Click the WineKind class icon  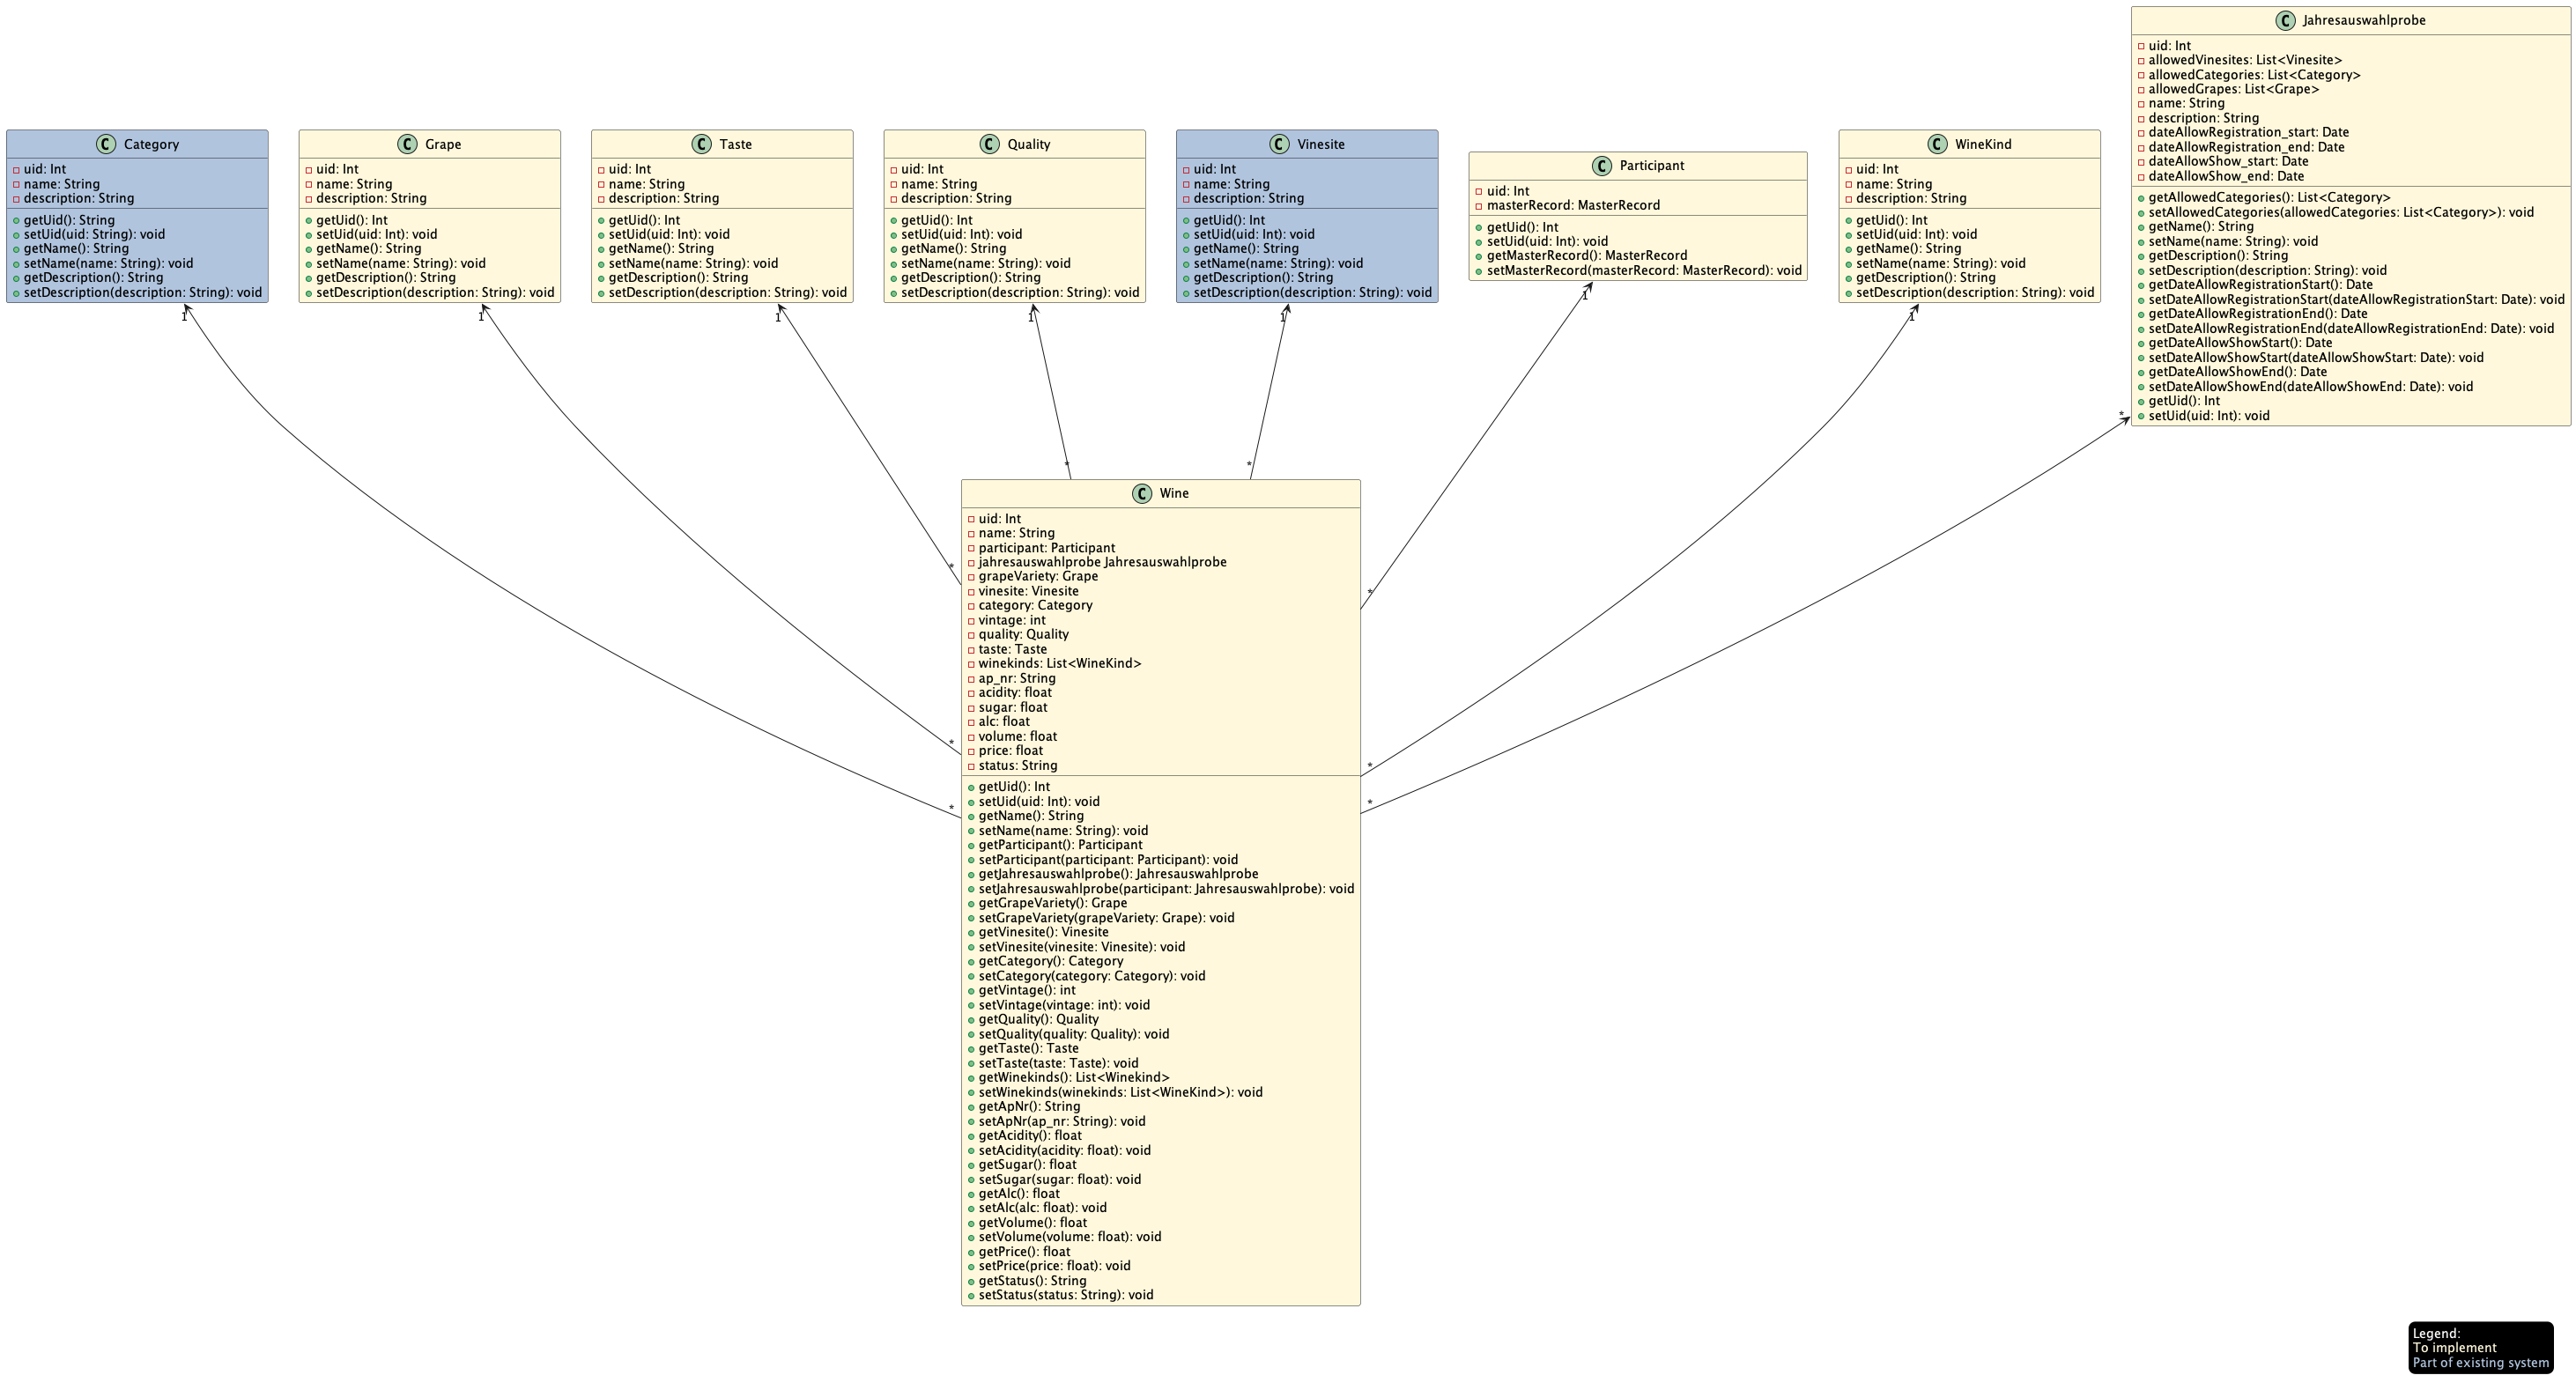[1937, 144]
